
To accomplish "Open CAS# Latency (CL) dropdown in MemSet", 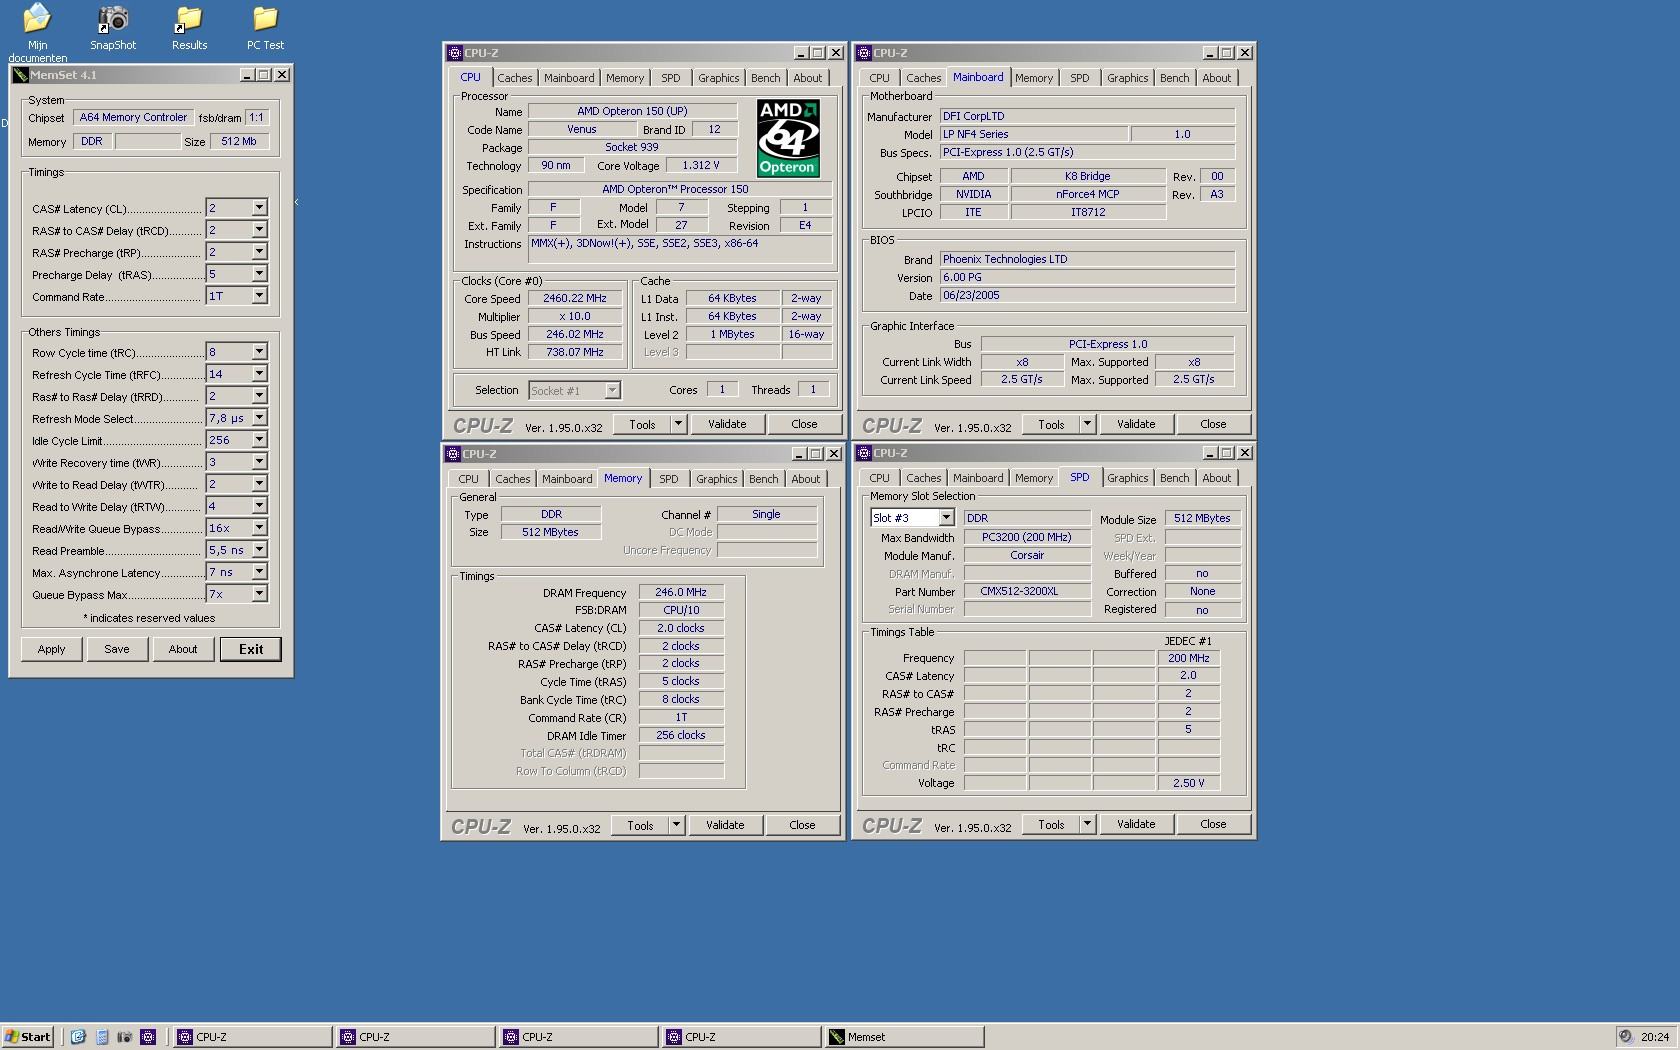I will coord(259,208).
